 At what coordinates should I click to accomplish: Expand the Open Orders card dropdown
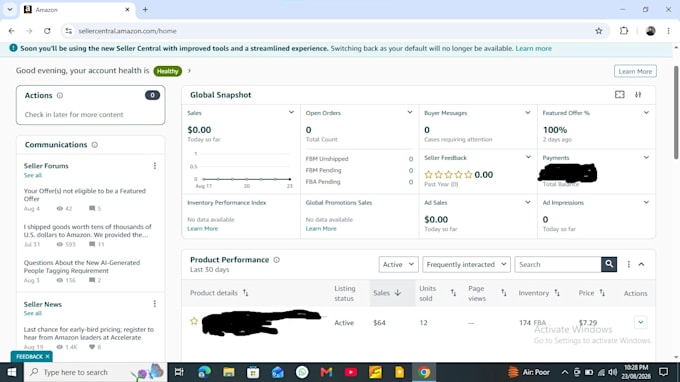[409, 113]
